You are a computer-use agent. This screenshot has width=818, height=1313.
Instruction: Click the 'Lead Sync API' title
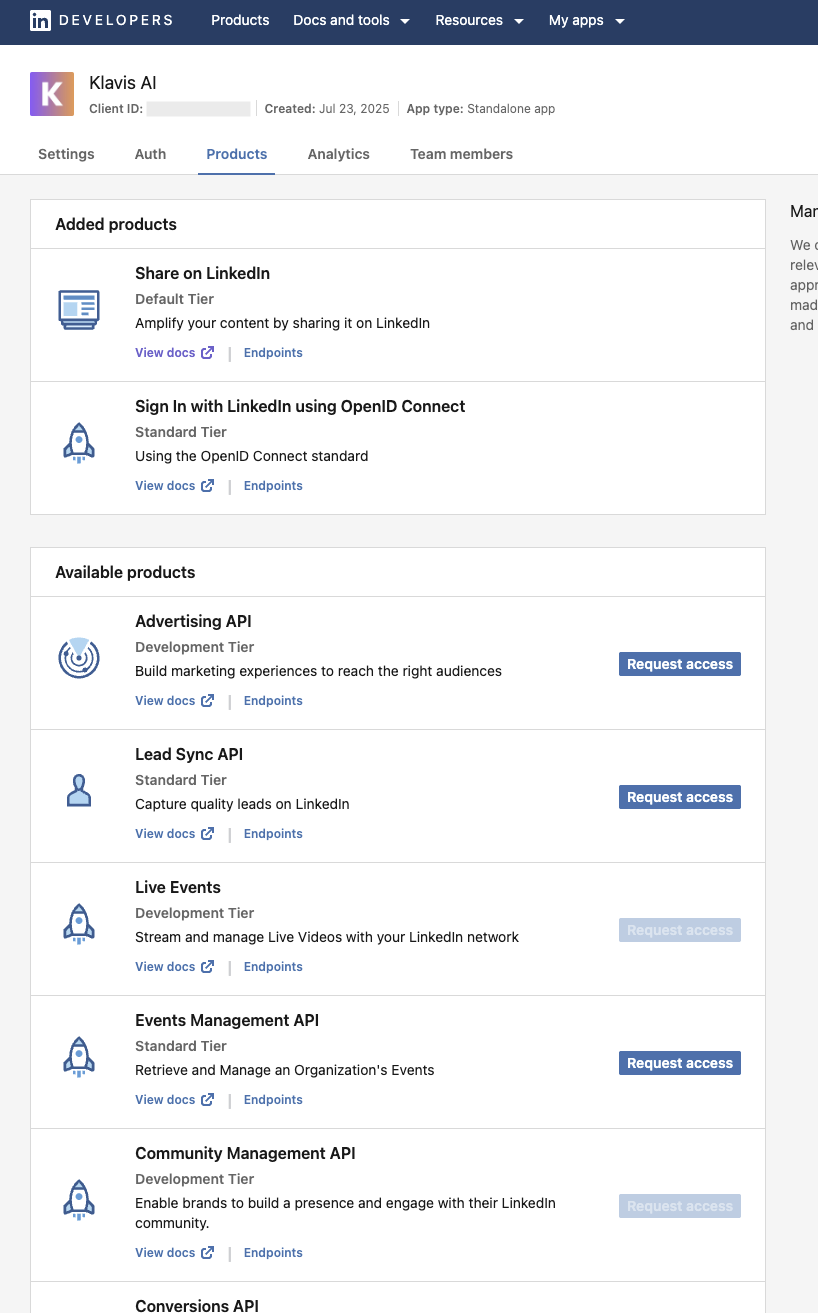pos(189,754)
